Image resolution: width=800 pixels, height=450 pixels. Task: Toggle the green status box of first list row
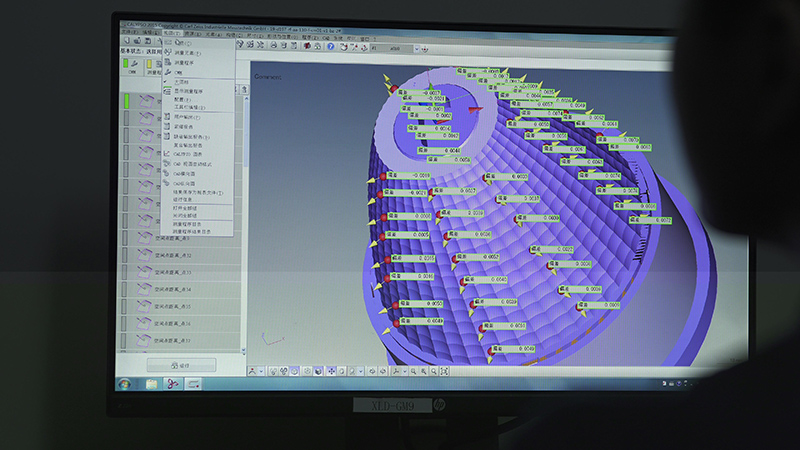click(126, 101)
